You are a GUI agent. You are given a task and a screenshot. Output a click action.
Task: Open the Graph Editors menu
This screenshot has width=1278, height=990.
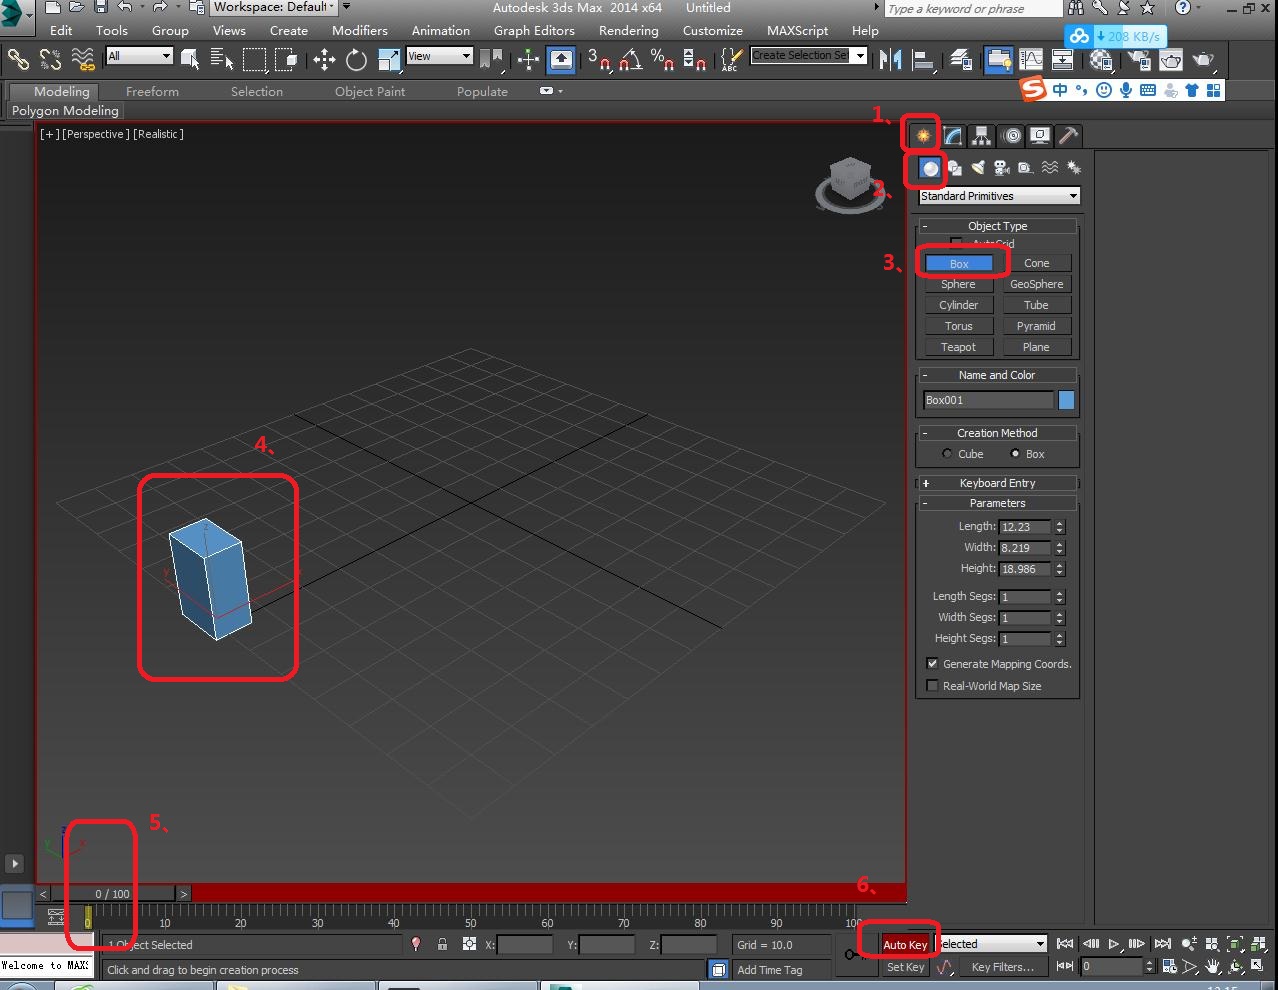click(534, 30)
